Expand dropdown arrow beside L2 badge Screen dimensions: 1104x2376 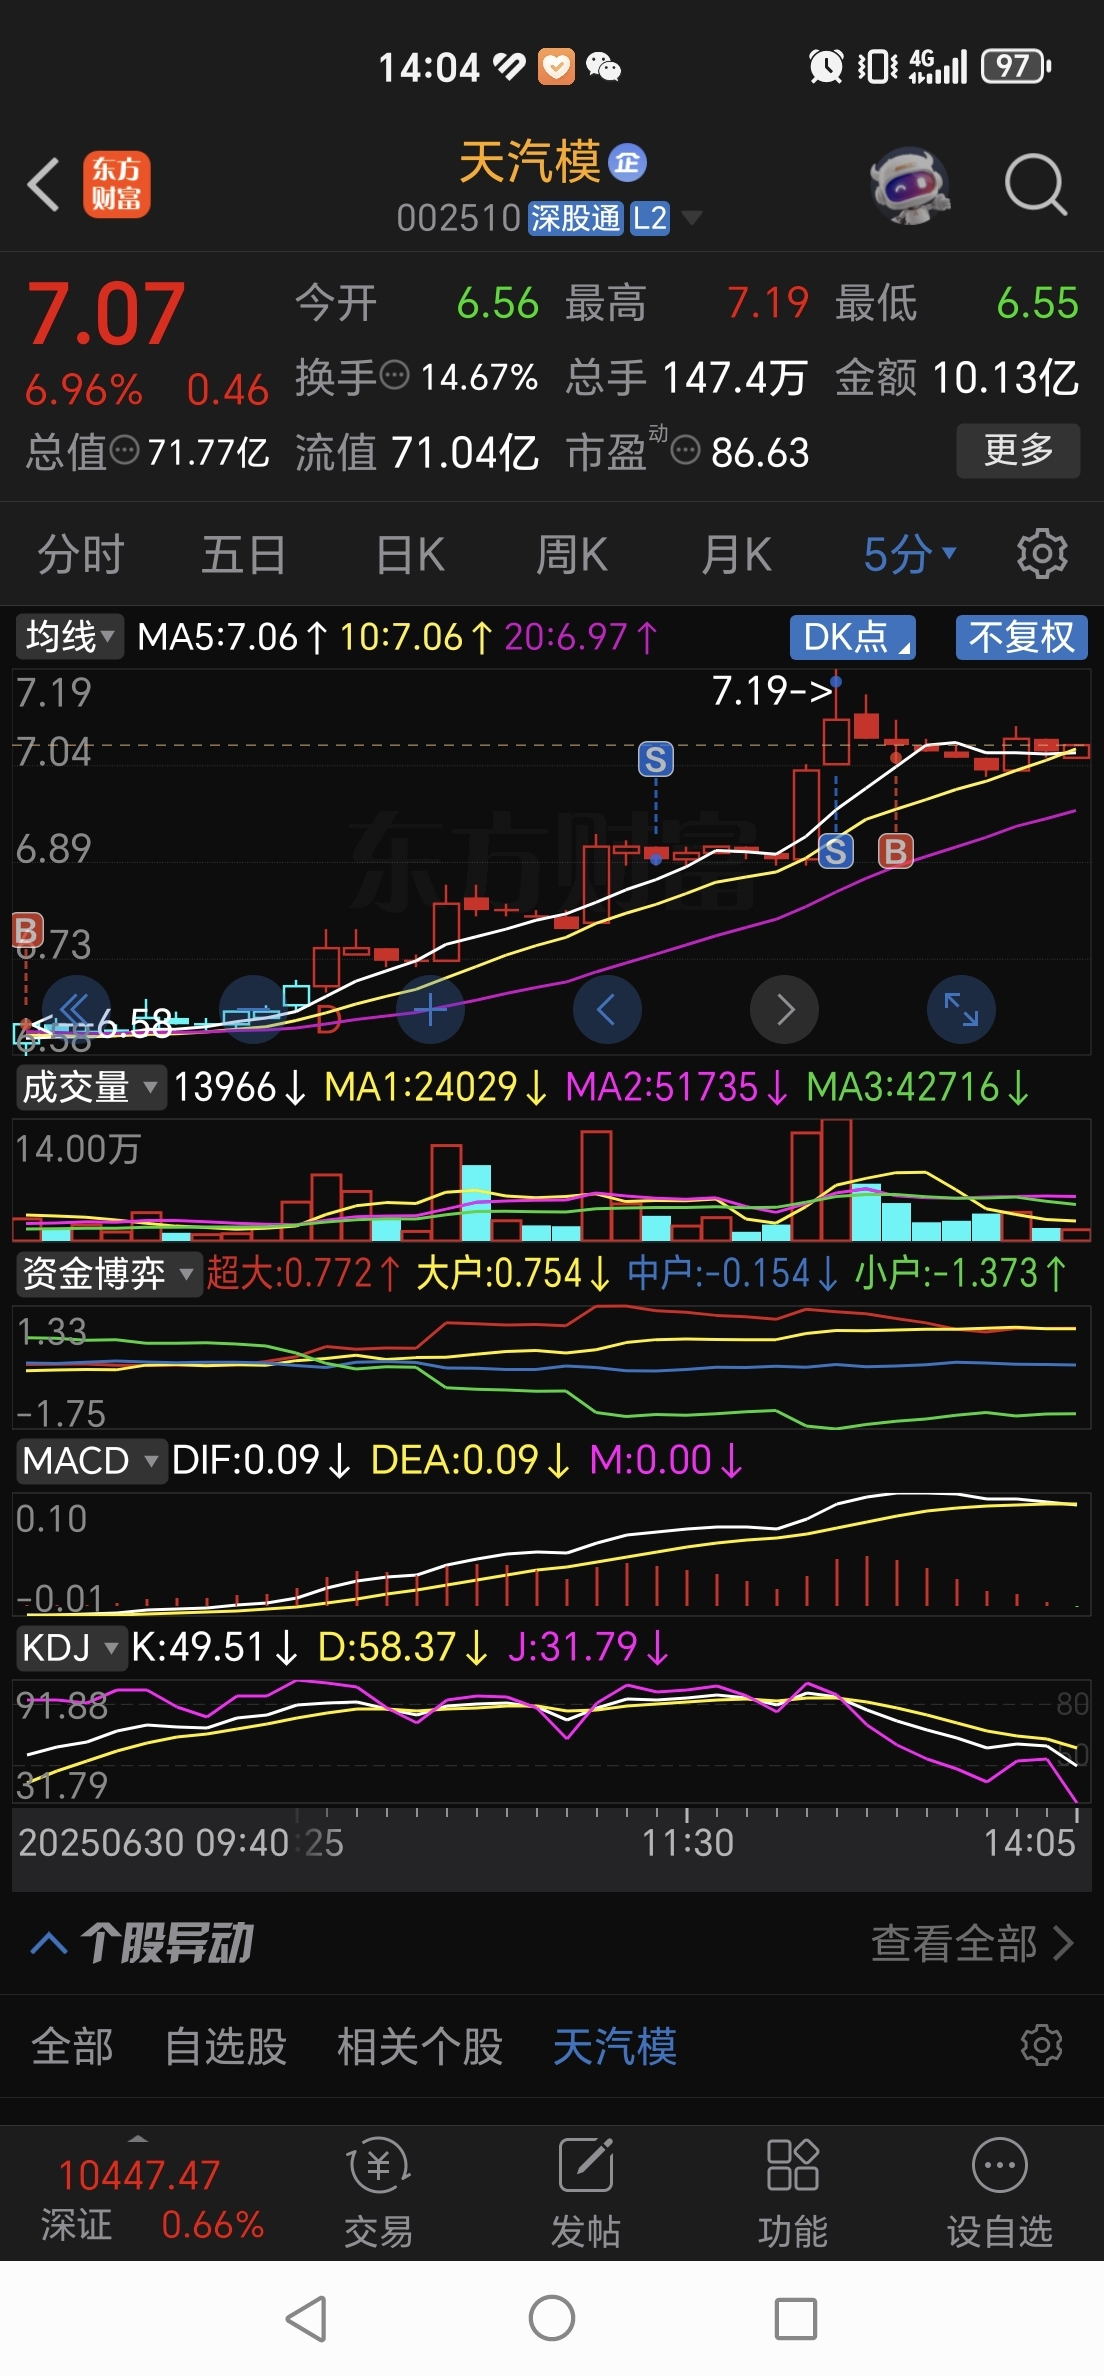point(691,217)
